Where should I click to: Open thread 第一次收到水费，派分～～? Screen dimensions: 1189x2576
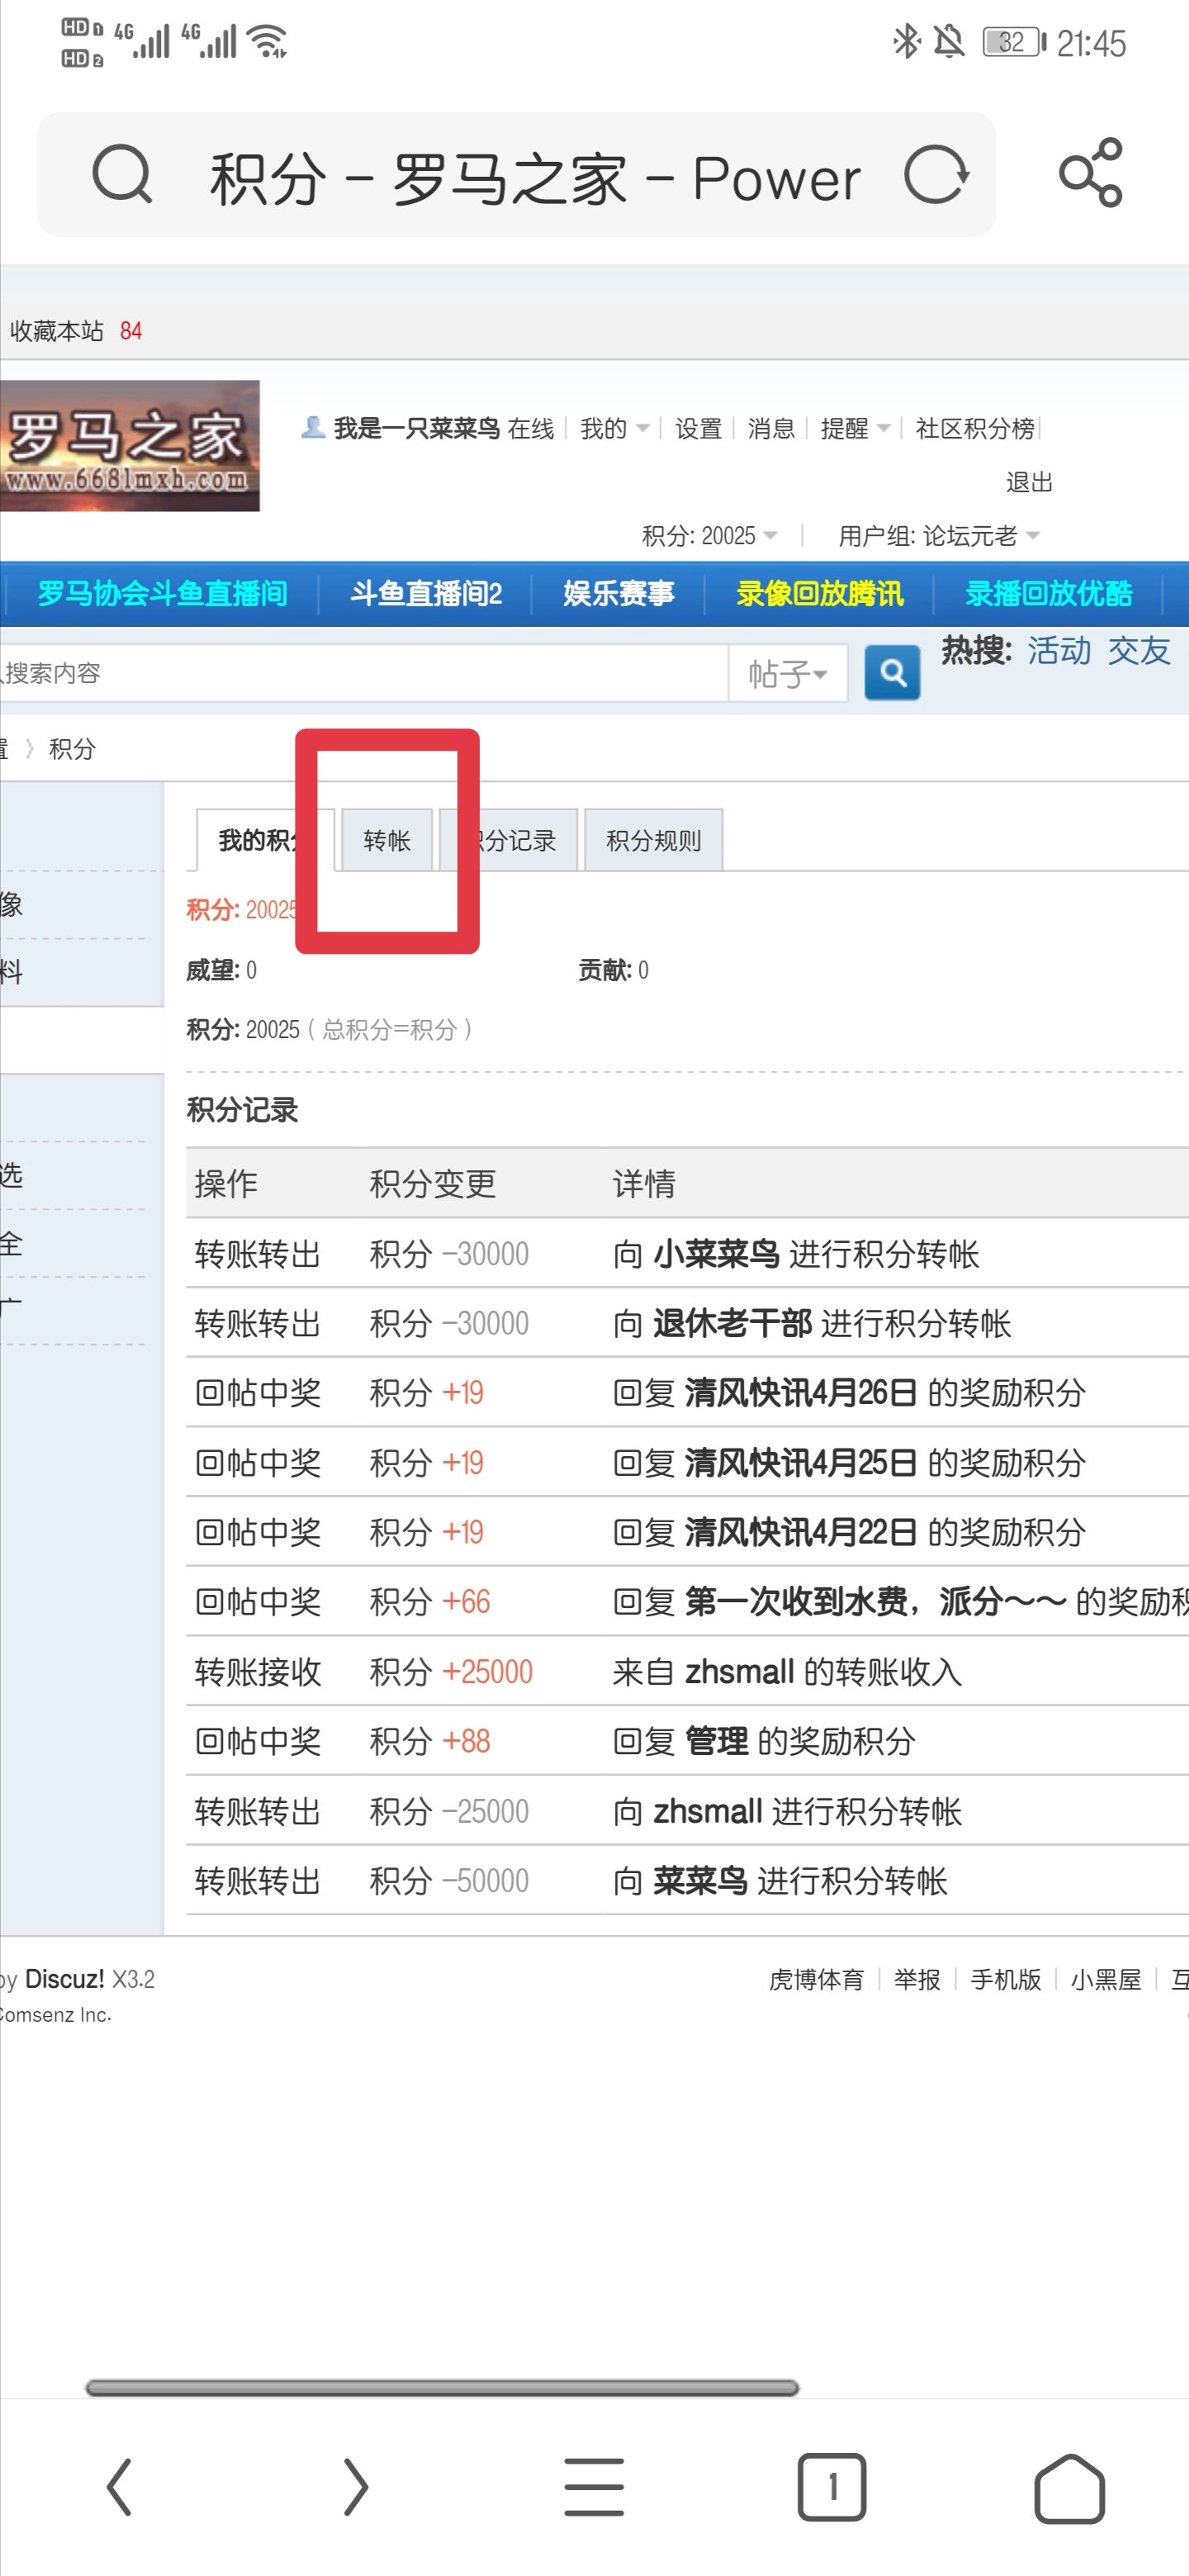875,1602
